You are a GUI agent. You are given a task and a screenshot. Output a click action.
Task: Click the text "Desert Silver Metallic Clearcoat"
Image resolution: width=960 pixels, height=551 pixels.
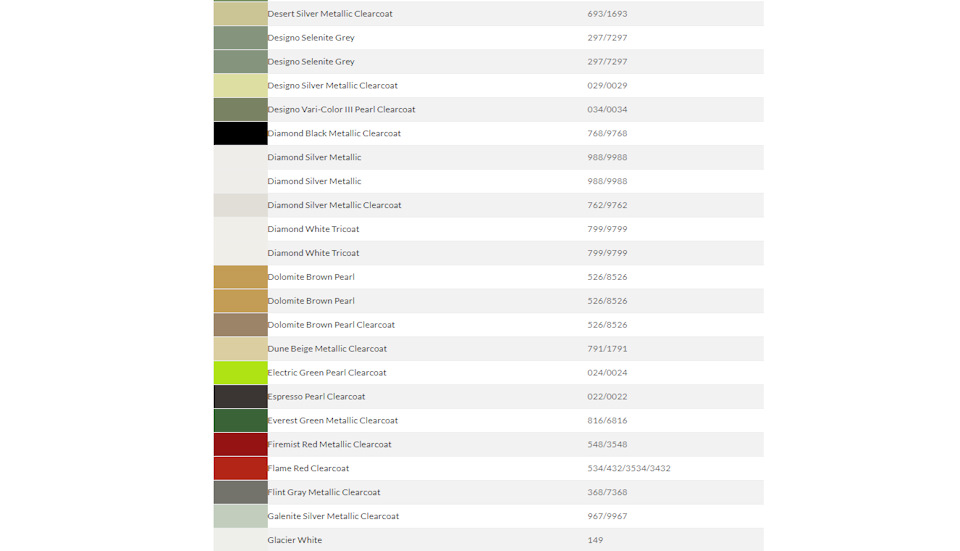pos(330,13)
